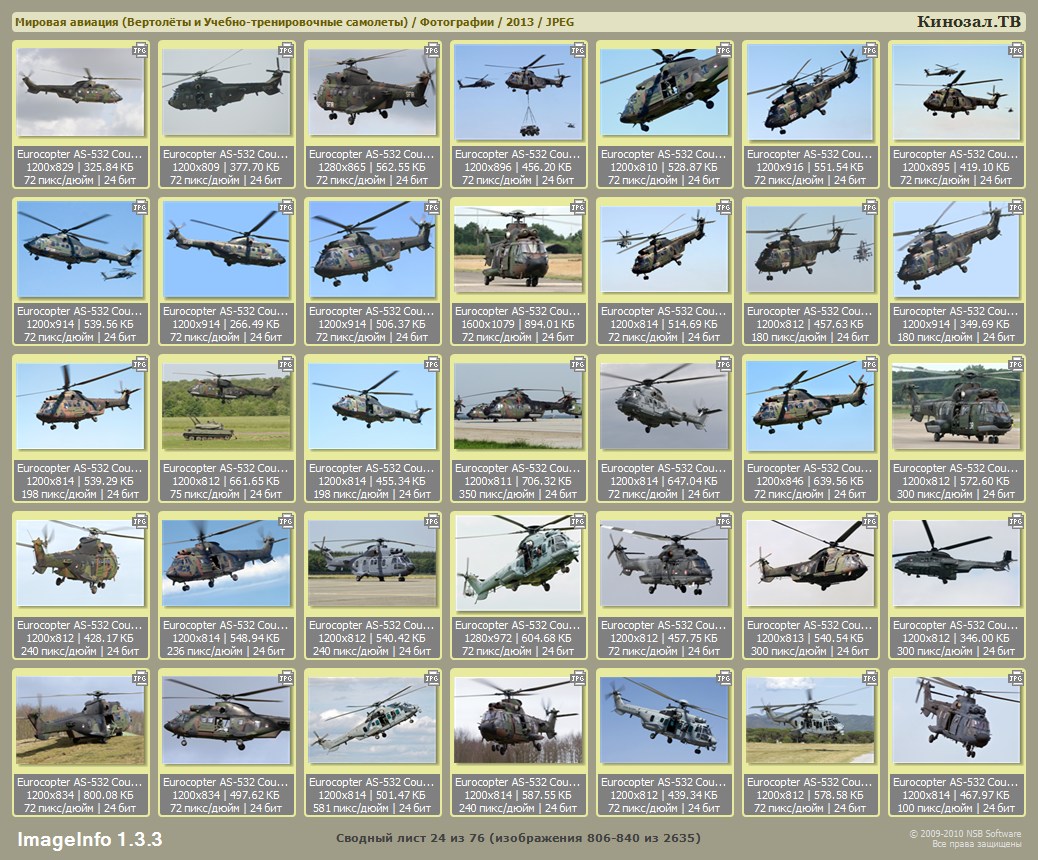
Task: Click the JPG badge on the 325.84 КБ image
Action: pyautogui.click(x=140, y=49)
